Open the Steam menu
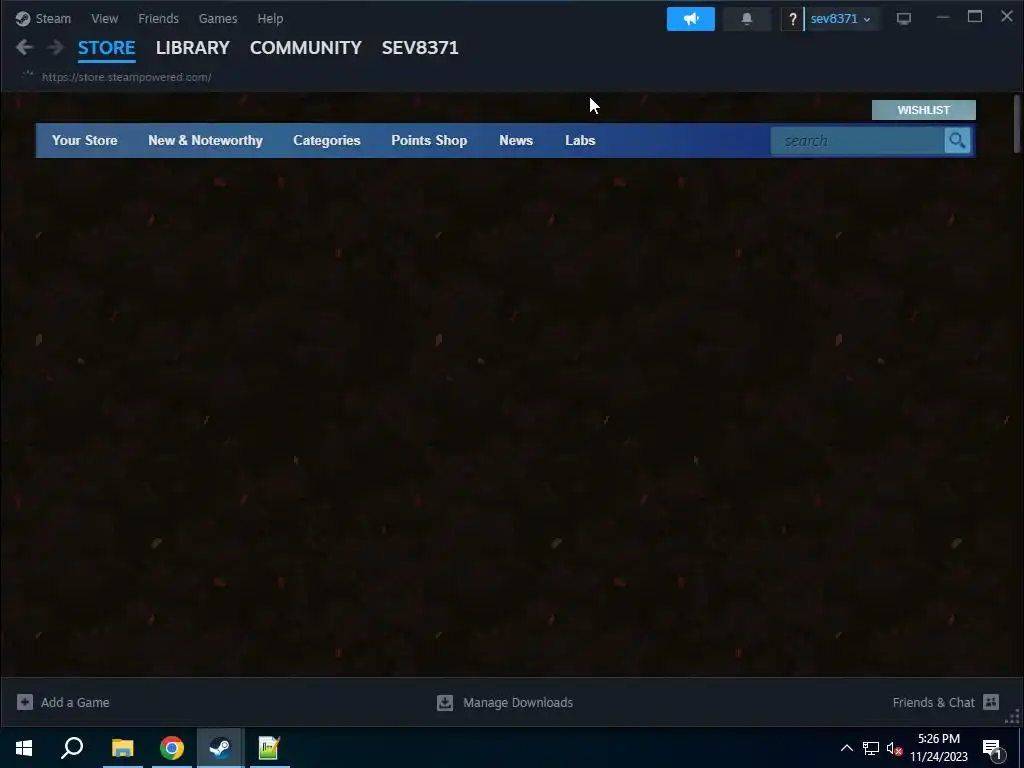This screenshot has width=1024, height=768. 53,18
